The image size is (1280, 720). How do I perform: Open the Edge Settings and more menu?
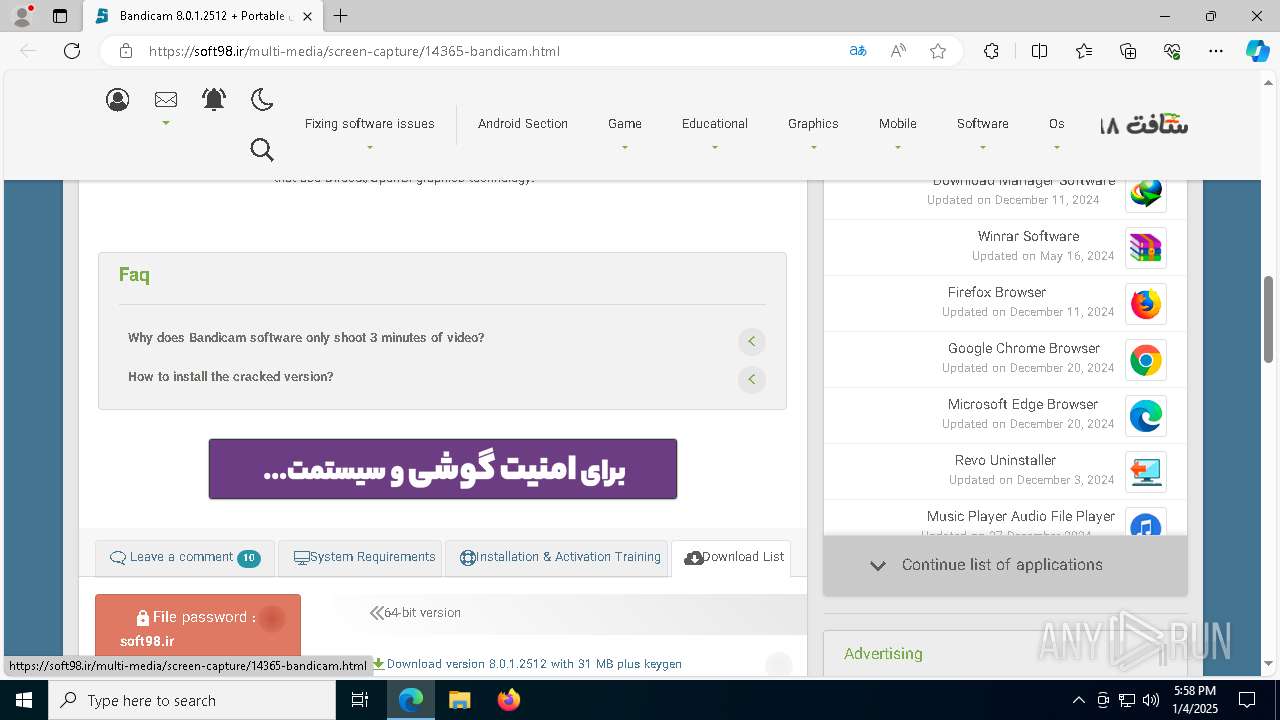pos(1216,51)
